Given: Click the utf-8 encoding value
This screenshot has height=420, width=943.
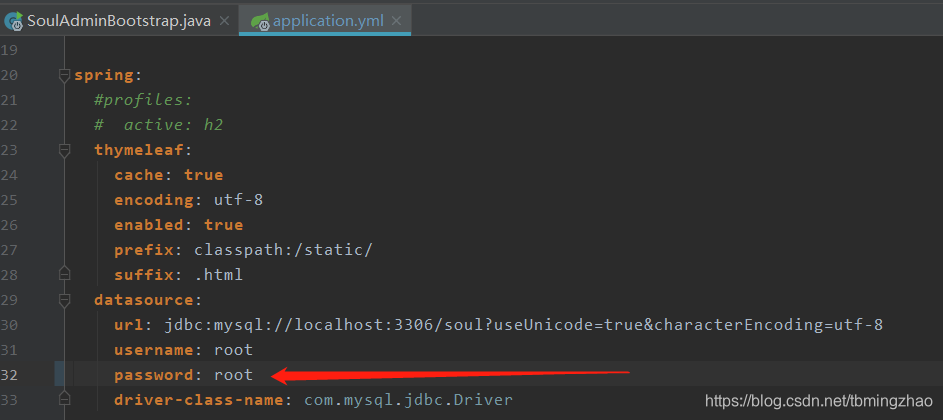Looking at the screenshot, I should click(239, 200).
